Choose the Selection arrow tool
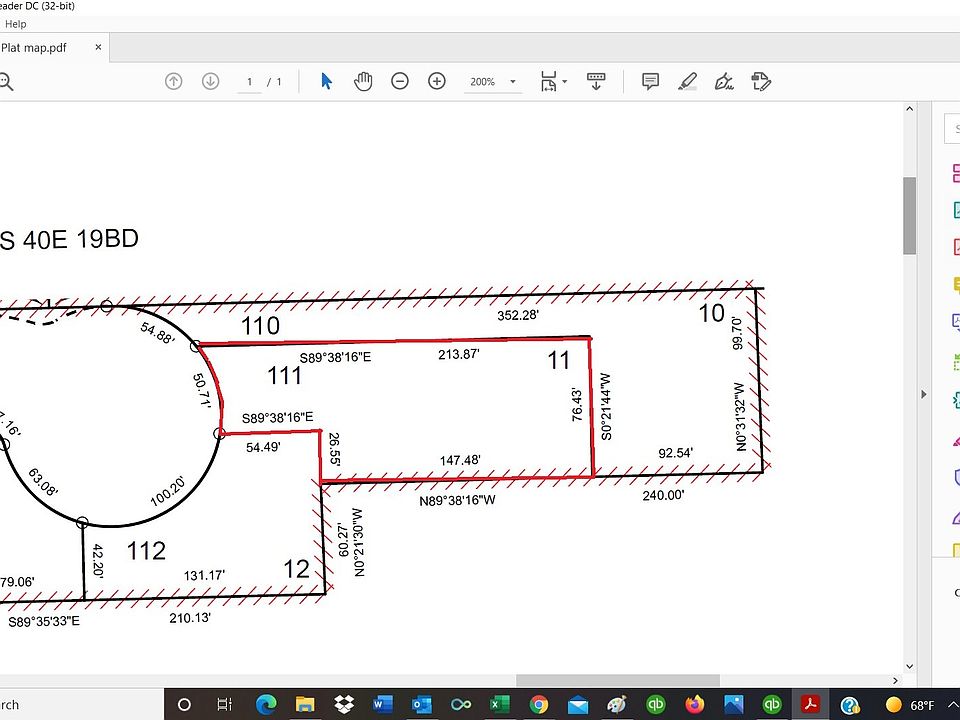960x720 pixels. coord(326,81)
